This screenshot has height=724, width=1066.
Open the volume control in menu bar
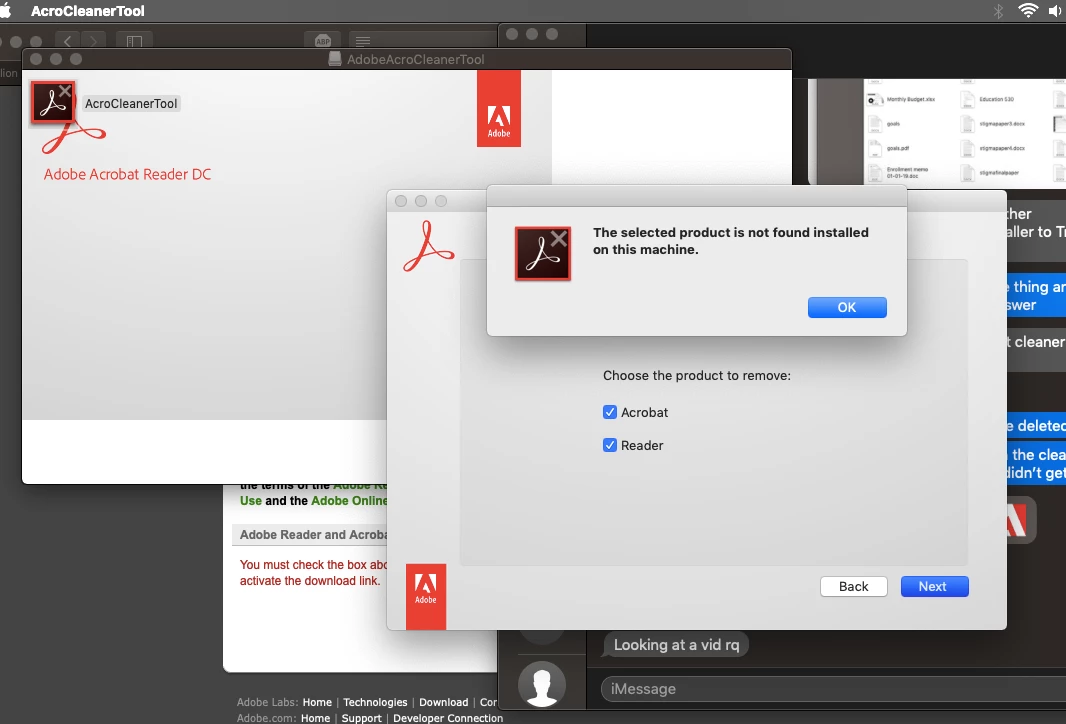1056,11
